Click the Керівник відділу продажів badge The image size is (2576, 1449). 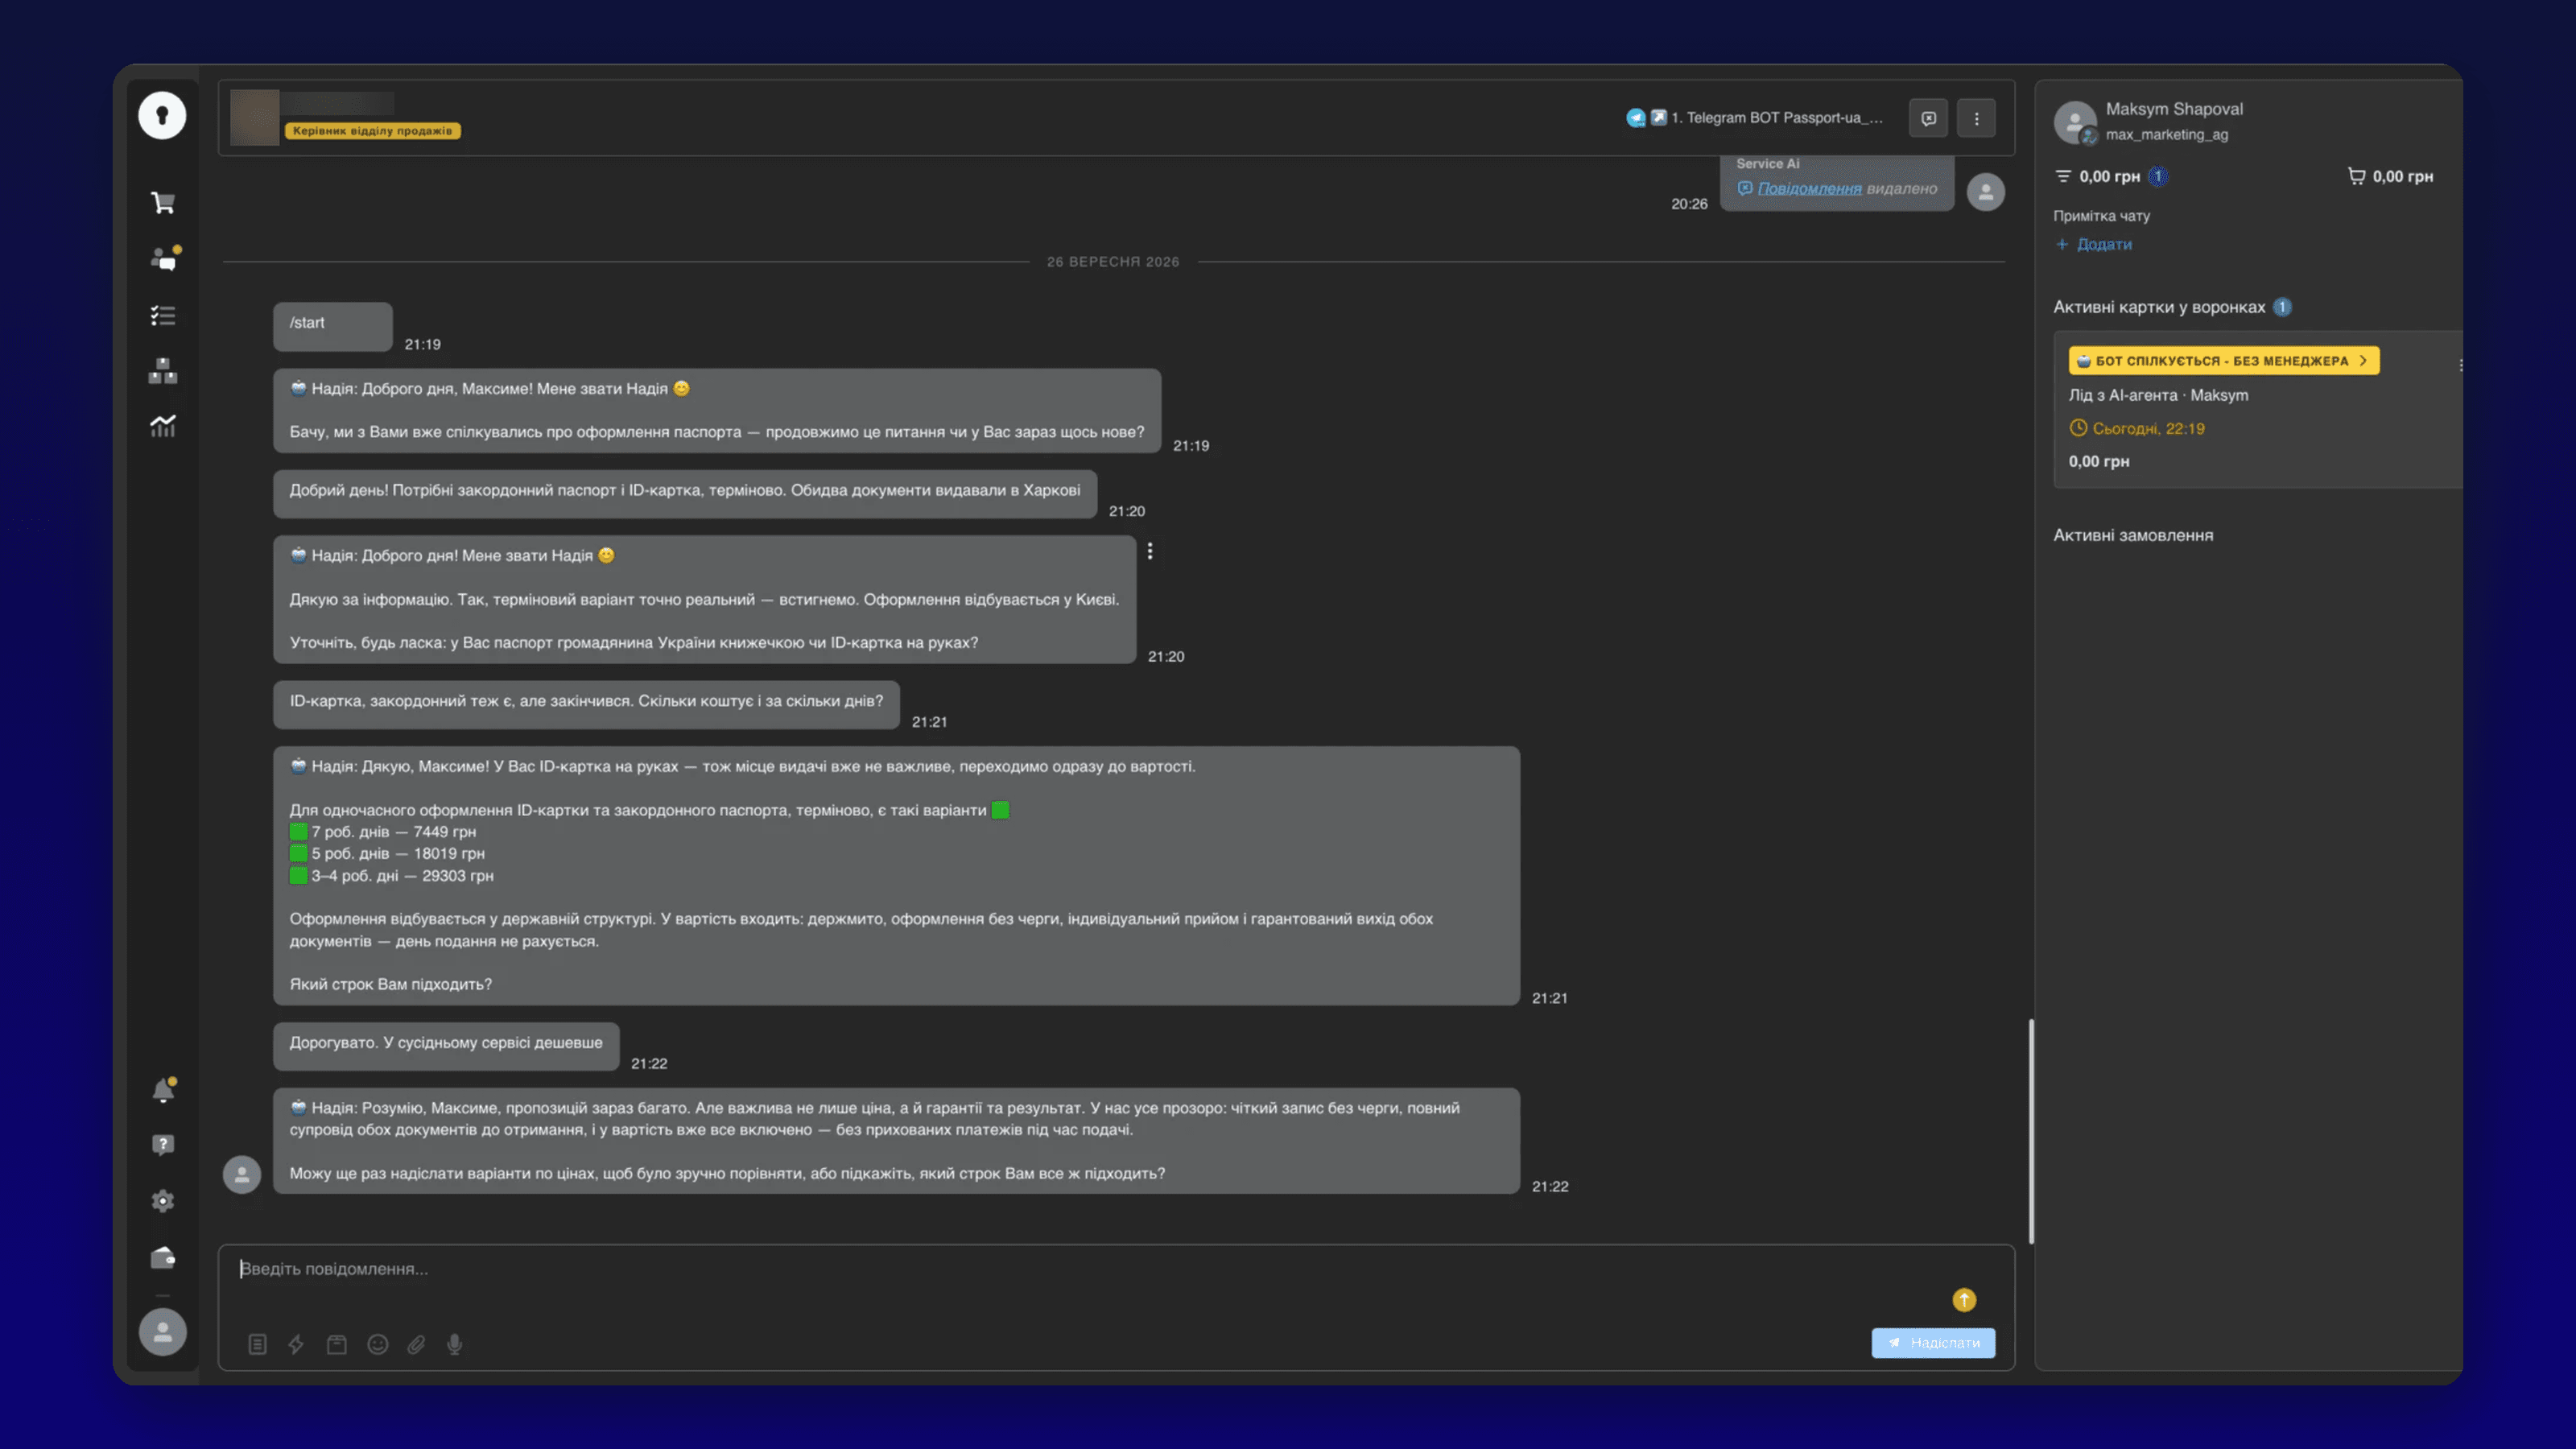point(373,130)
